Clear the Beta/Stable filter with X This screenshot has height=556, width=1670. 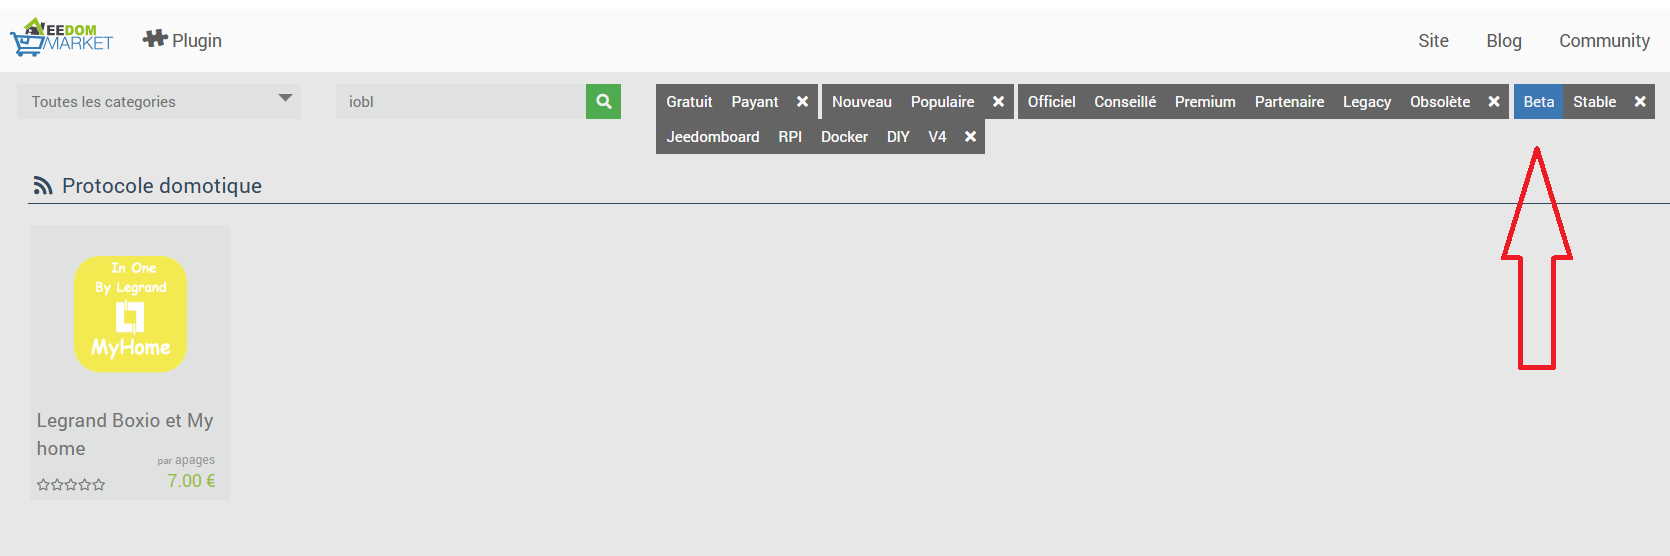click(x=1640, y=102)
